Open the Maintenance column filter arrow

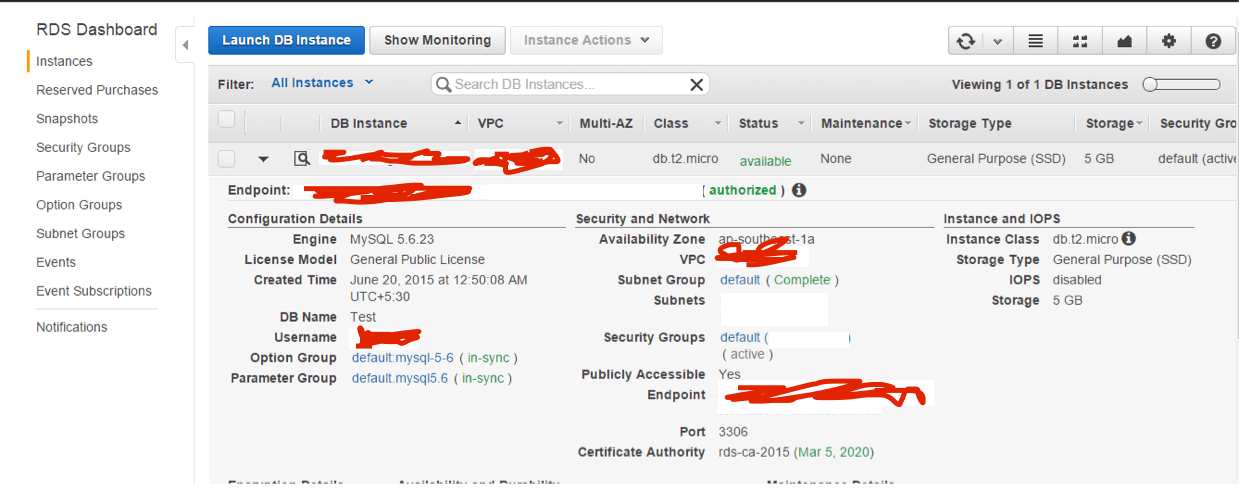907,124
